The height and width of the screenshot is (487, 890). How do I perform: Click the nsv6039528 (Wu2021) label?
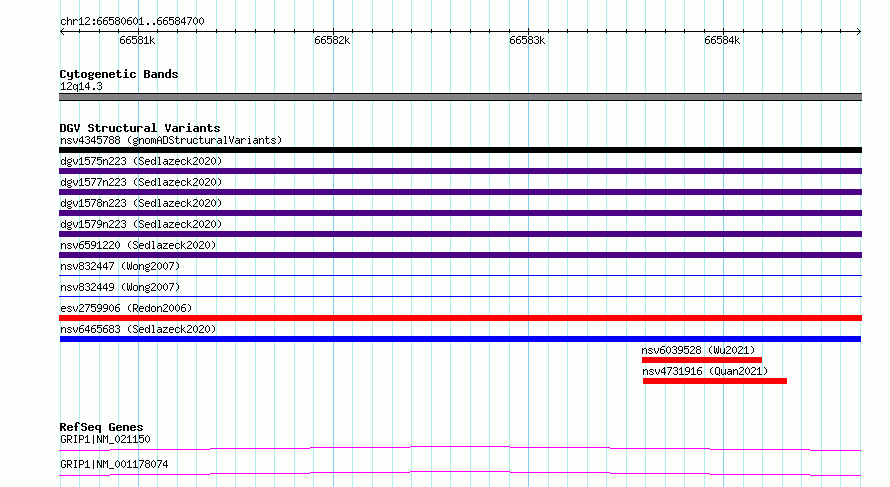click(698, 350)
